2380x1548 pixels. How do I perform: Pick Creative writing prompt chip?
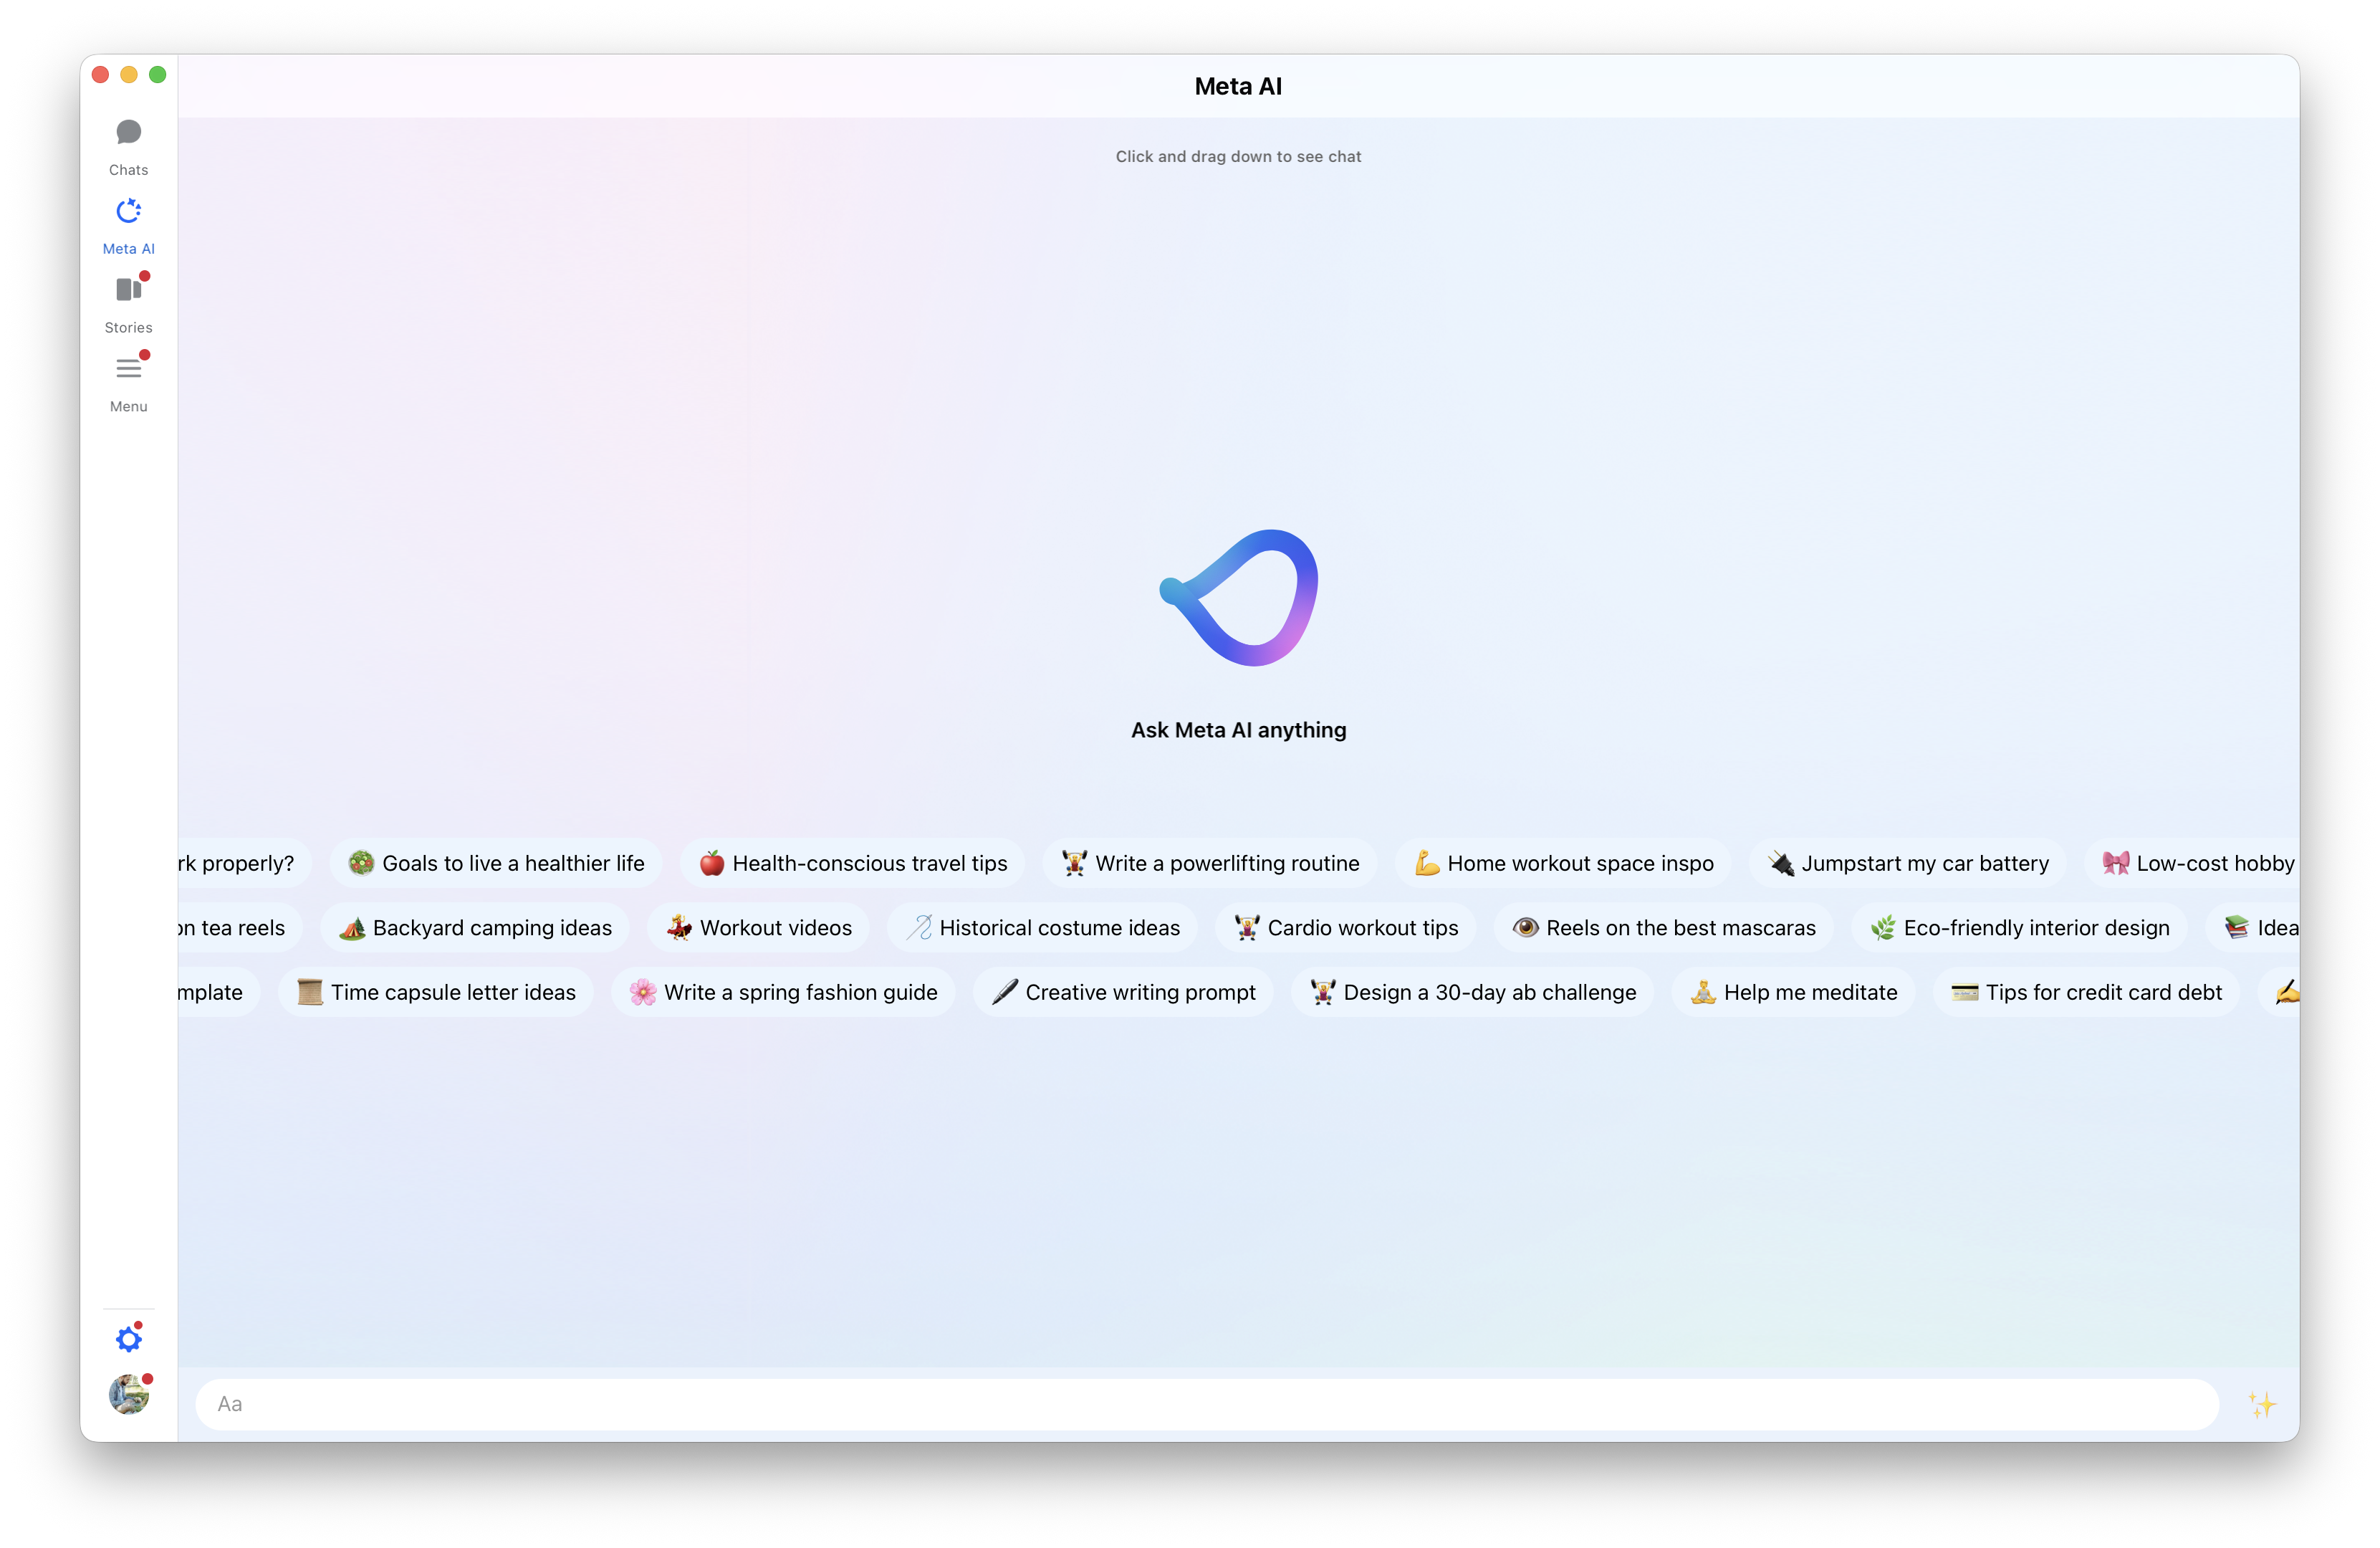pos(1123,992)
